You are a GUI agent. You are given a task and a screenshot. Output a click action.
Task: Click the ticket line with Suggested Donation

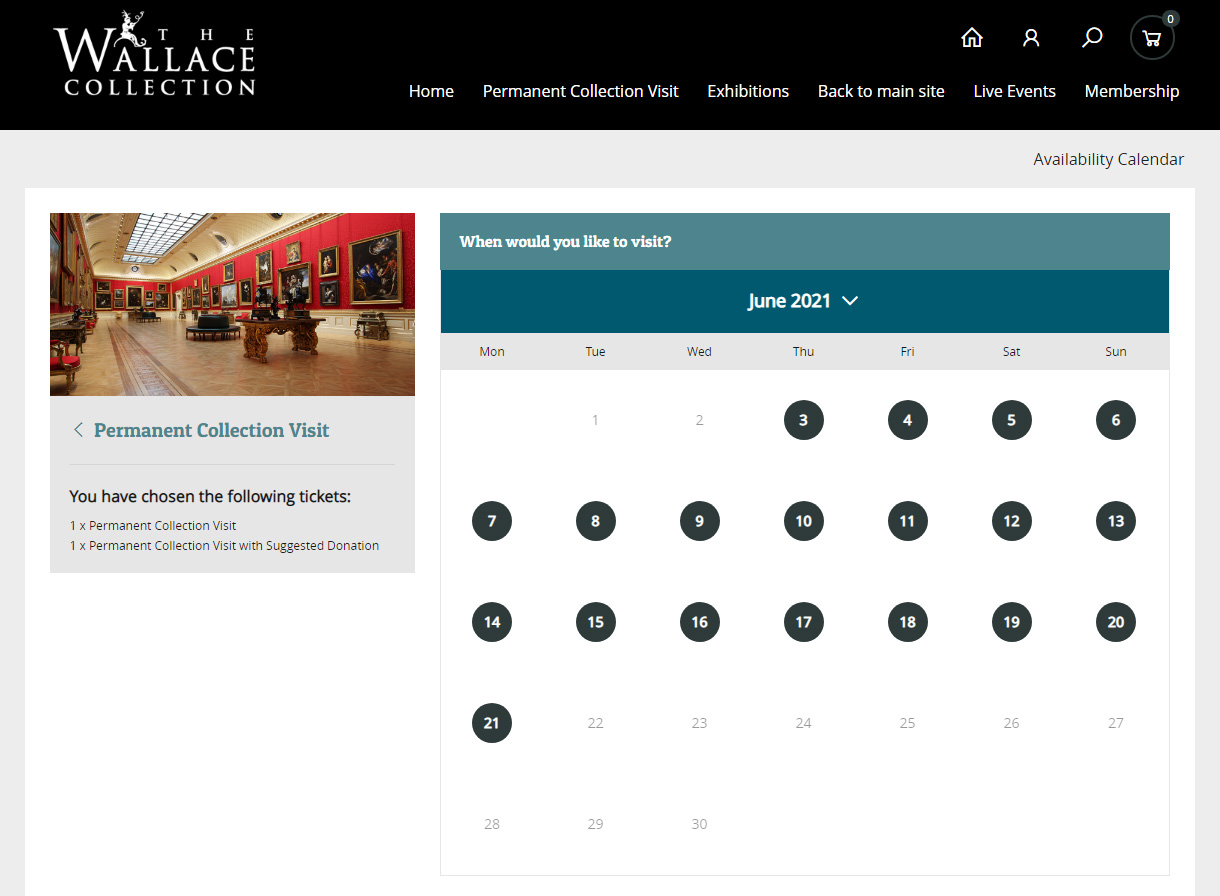click(224, 546)
